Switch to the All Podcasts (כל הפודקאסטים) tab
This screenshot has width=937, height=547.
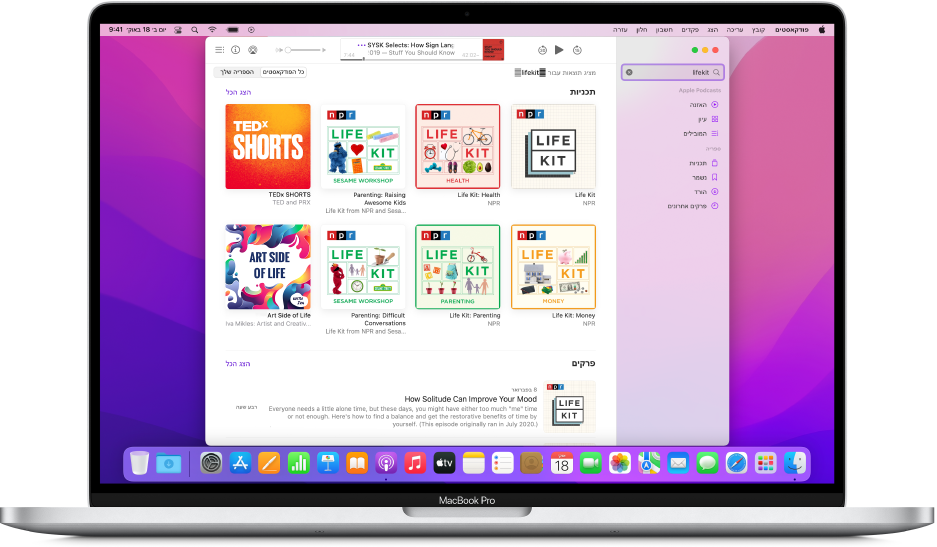coord(283,72)
